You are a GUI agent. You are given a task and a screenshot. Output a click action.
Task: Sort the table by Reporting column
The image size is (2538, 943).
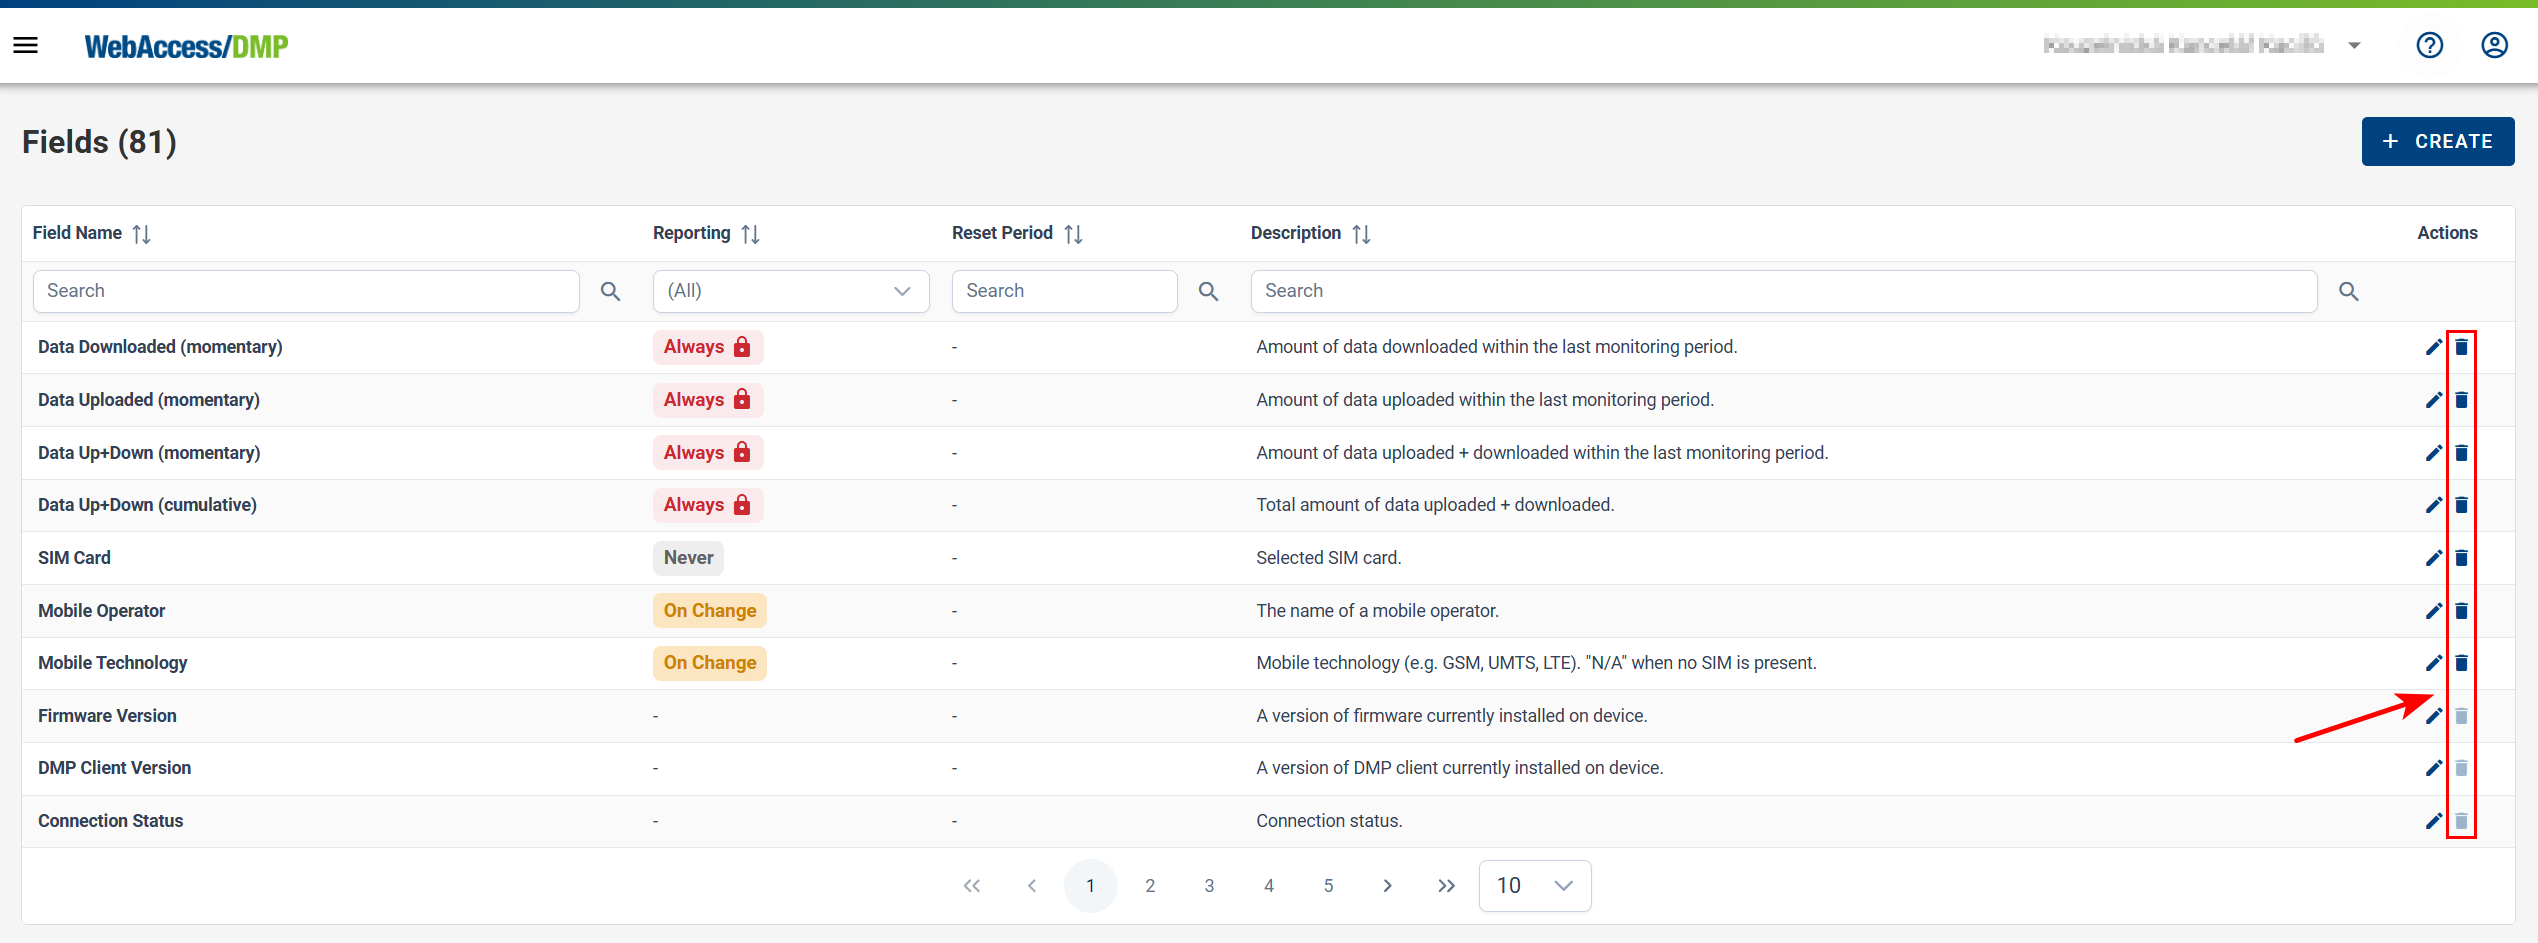[750, 234]
